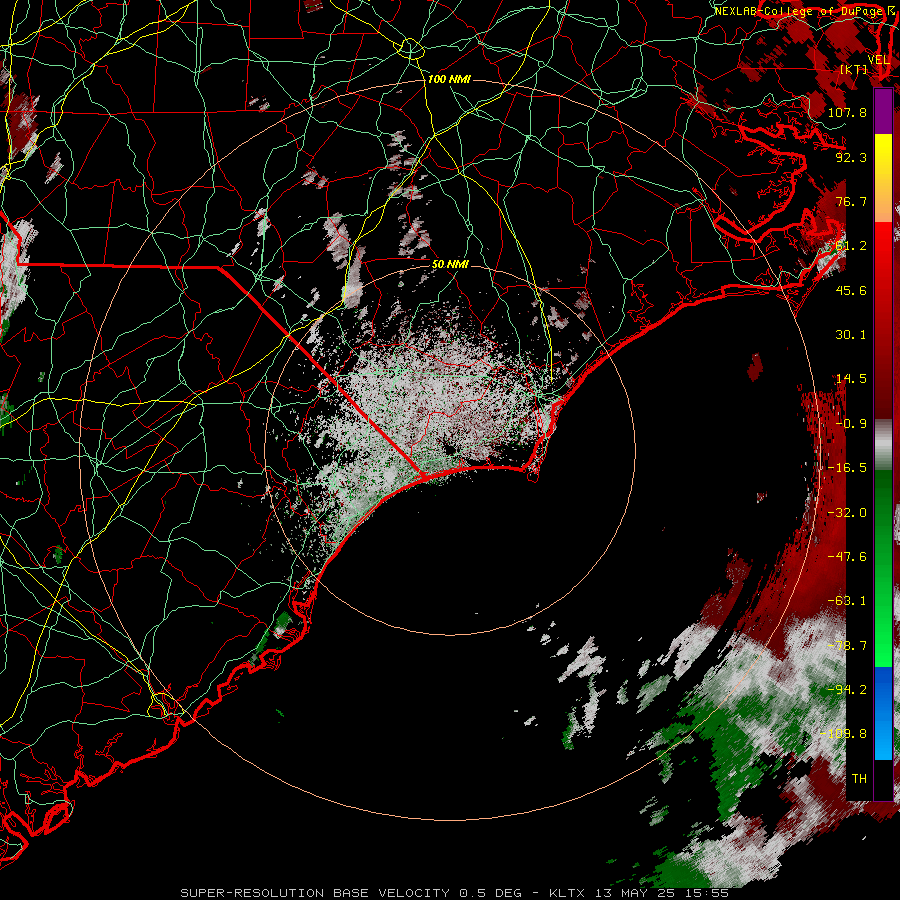
Task: Click the -63.1 legend value
Action: coord(847,600)
